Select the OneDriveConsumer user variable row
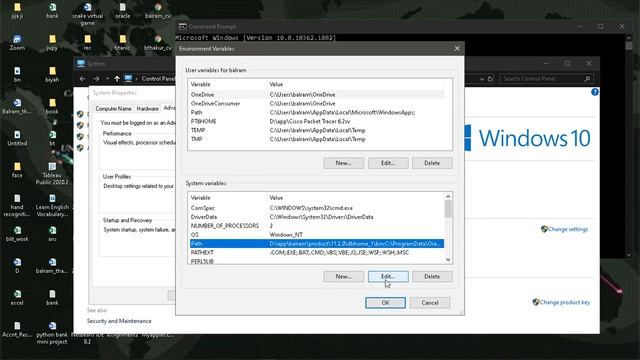The height and width of the screenshot is (360, 640). (x=317, y=103)
